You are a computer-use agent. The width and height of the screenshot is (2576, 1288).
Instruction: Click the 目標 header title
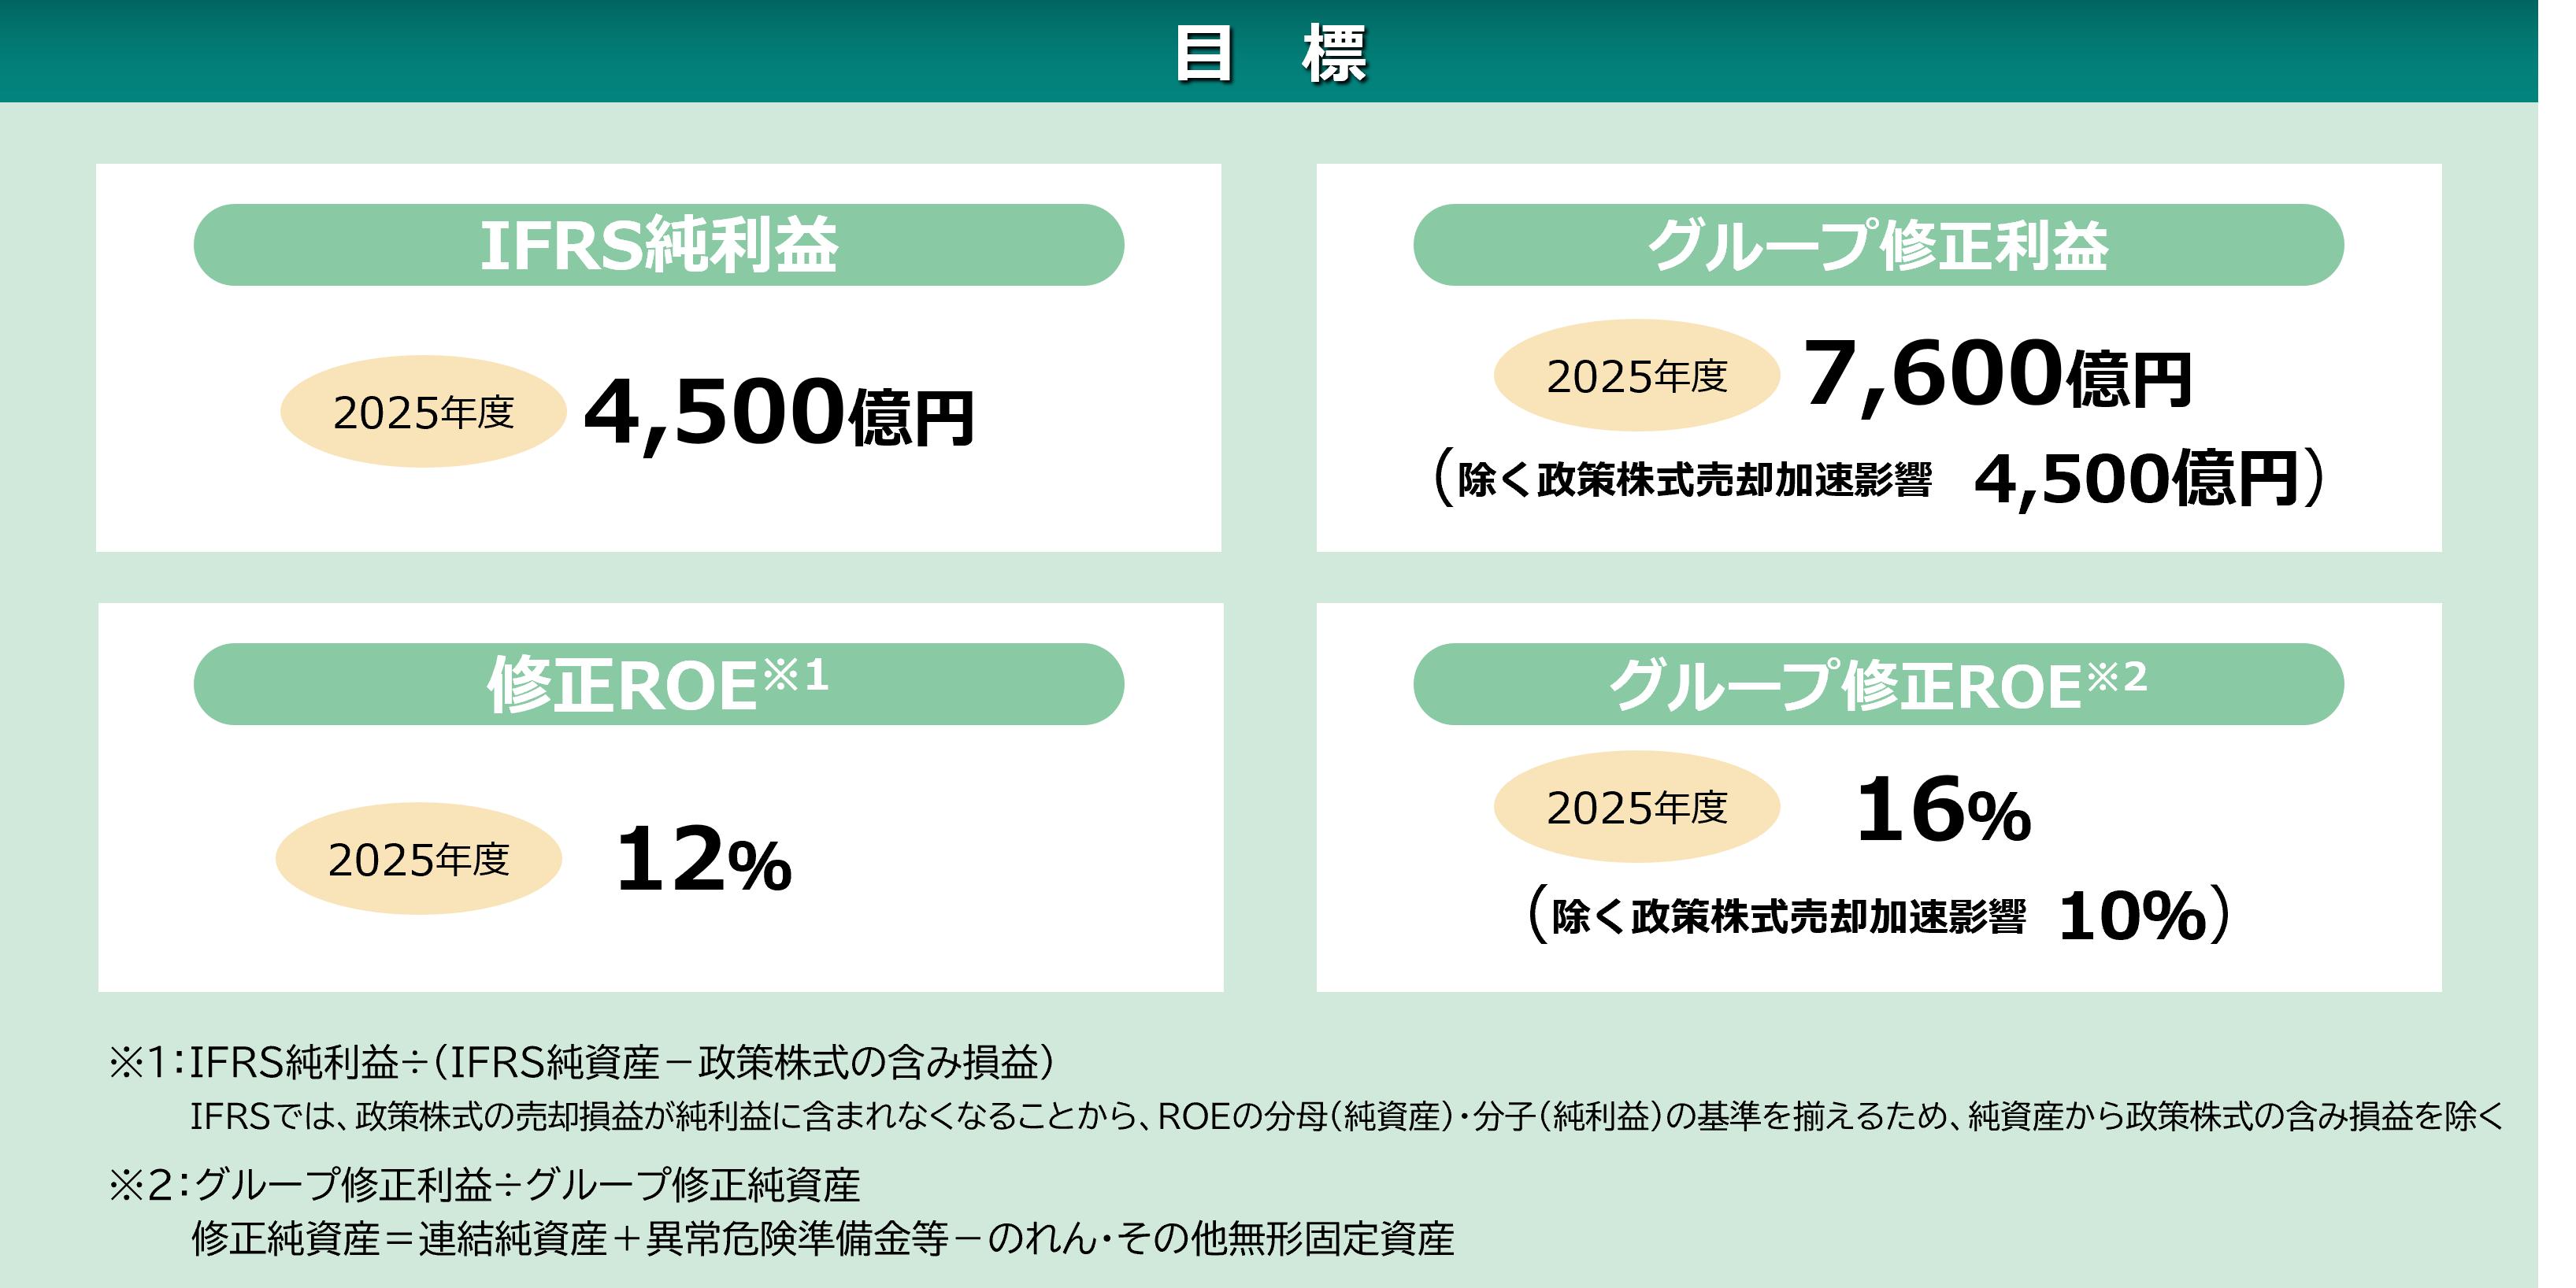[x=1270, y=54]
